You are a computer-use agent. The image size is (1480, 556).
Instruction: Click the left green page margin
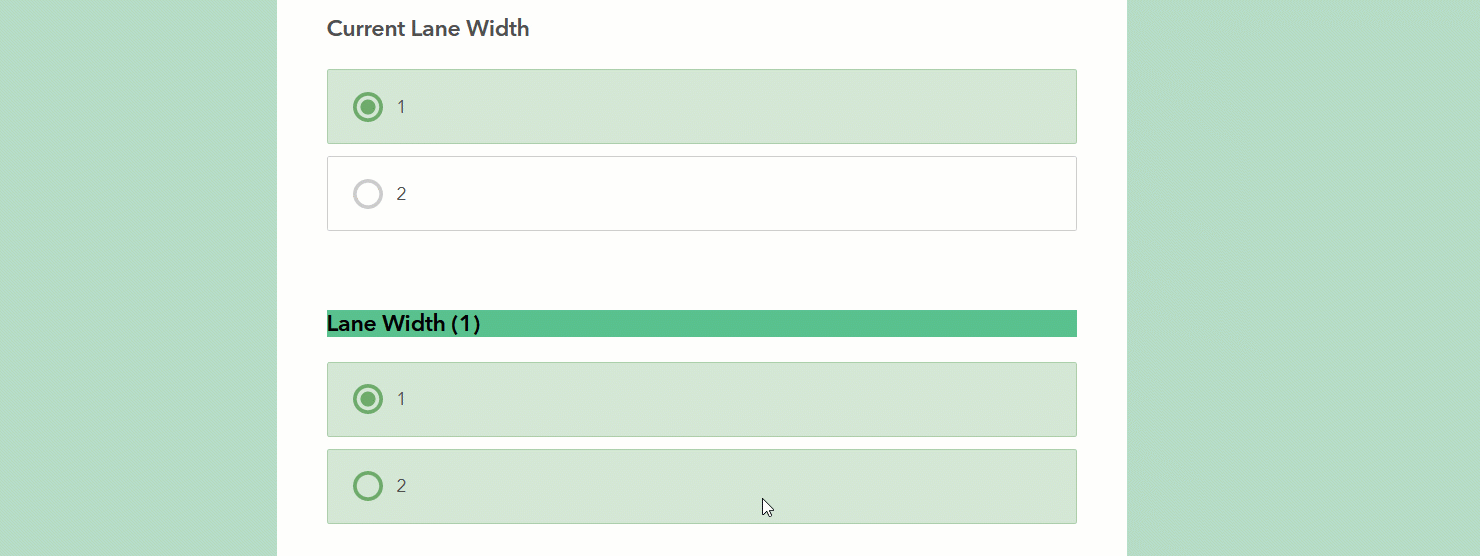tap(138, 278)
